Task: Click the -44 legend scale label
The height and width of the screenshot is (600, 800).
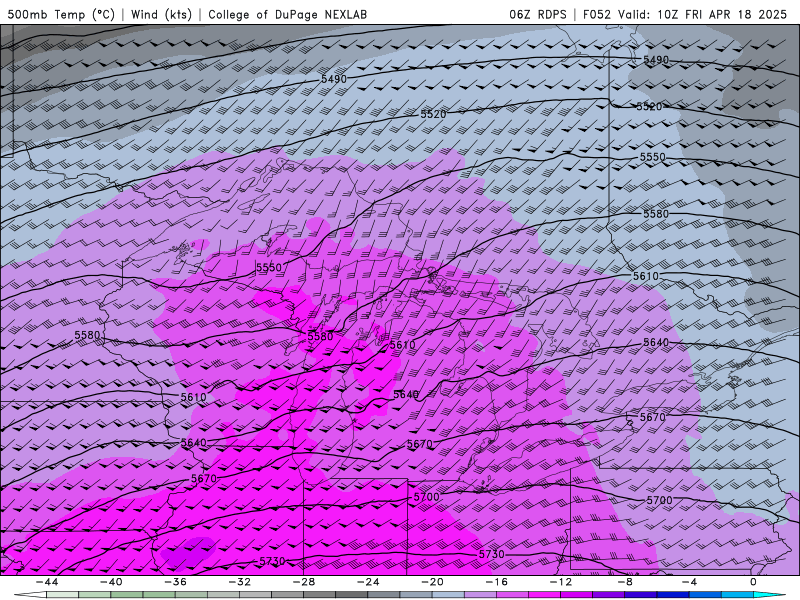Action: tap(47, 582)
